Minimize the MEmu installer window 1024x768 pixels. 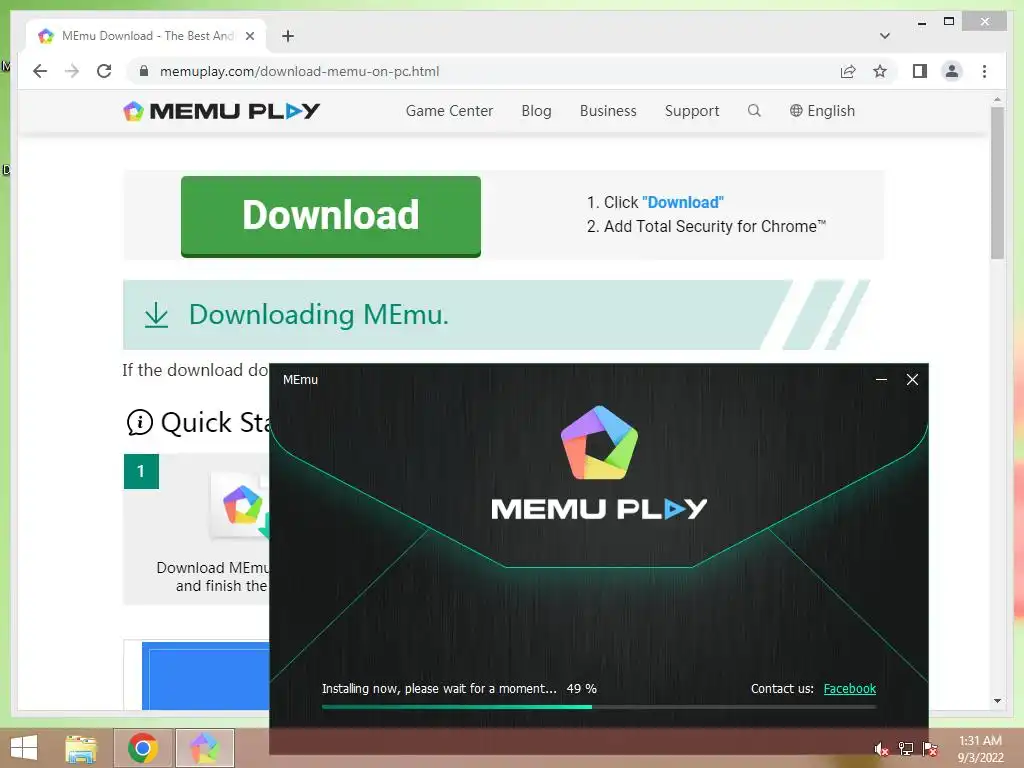pyautogui.click(x=881, y=379)
